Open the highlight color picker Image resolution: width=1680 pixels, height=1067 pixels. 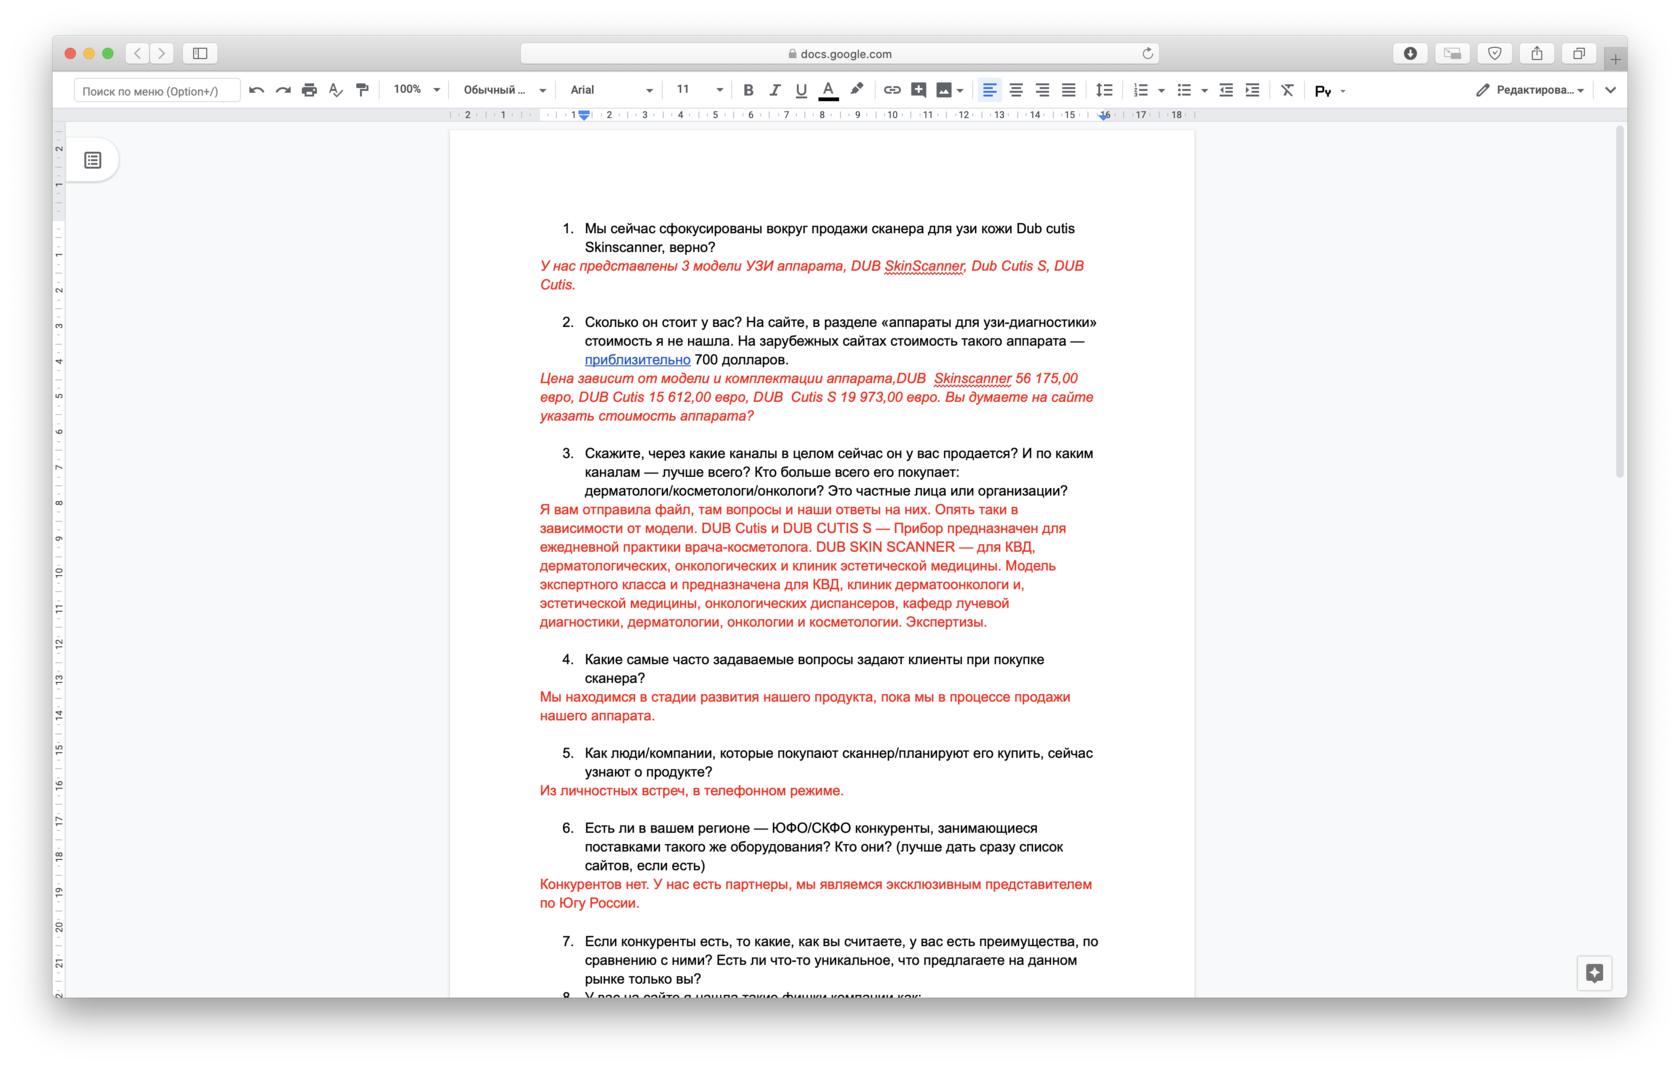[x=856, y=90]
